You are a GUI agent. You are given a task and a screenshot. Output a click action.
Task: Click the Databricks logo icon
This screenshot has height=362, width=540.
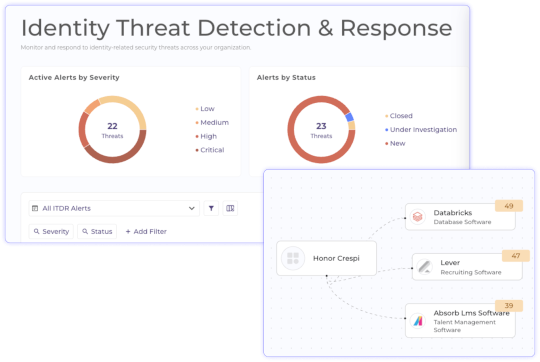(x=417, y=217)
